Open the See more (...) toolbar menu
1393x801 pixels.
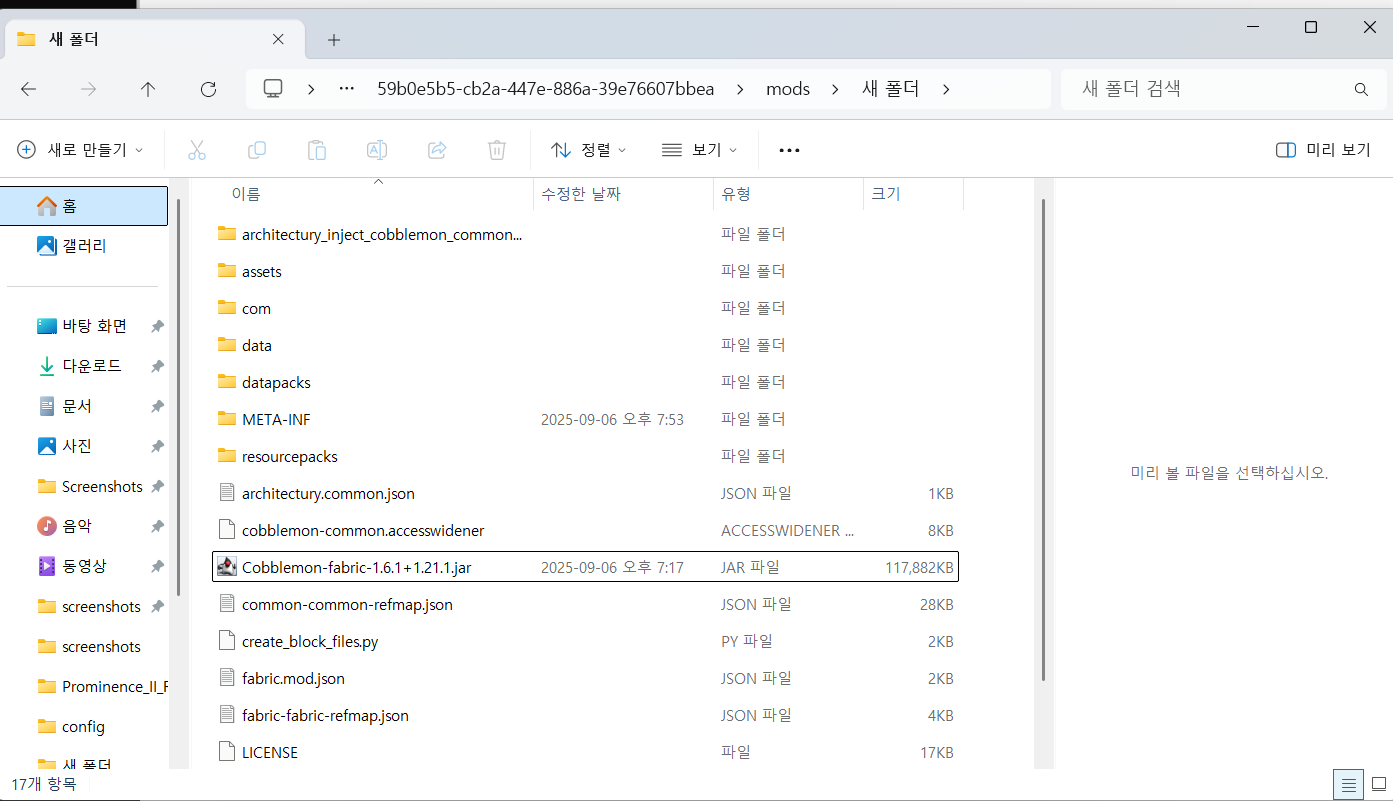point(789,150)
